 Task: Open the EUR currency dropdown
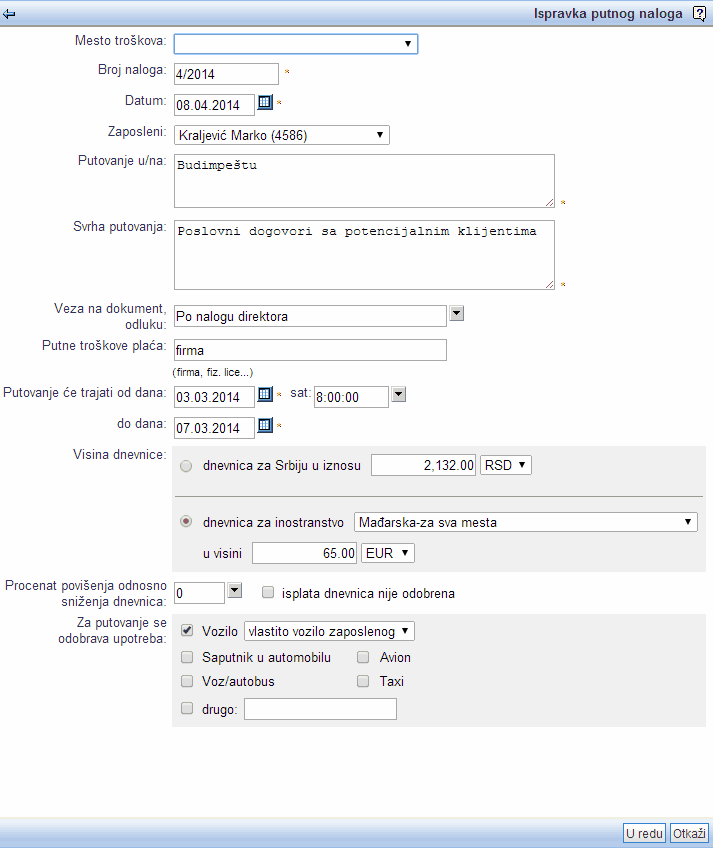point(388,553)
